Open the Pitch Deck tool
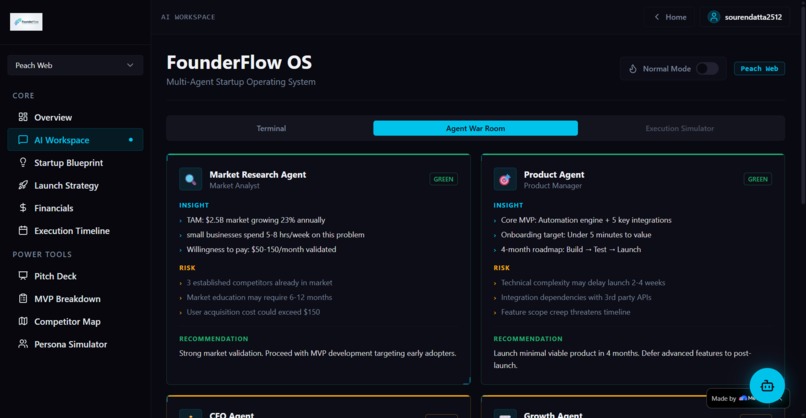Image resolution: width=806 pixels, height=418 pixels. [x=75, y=276]
